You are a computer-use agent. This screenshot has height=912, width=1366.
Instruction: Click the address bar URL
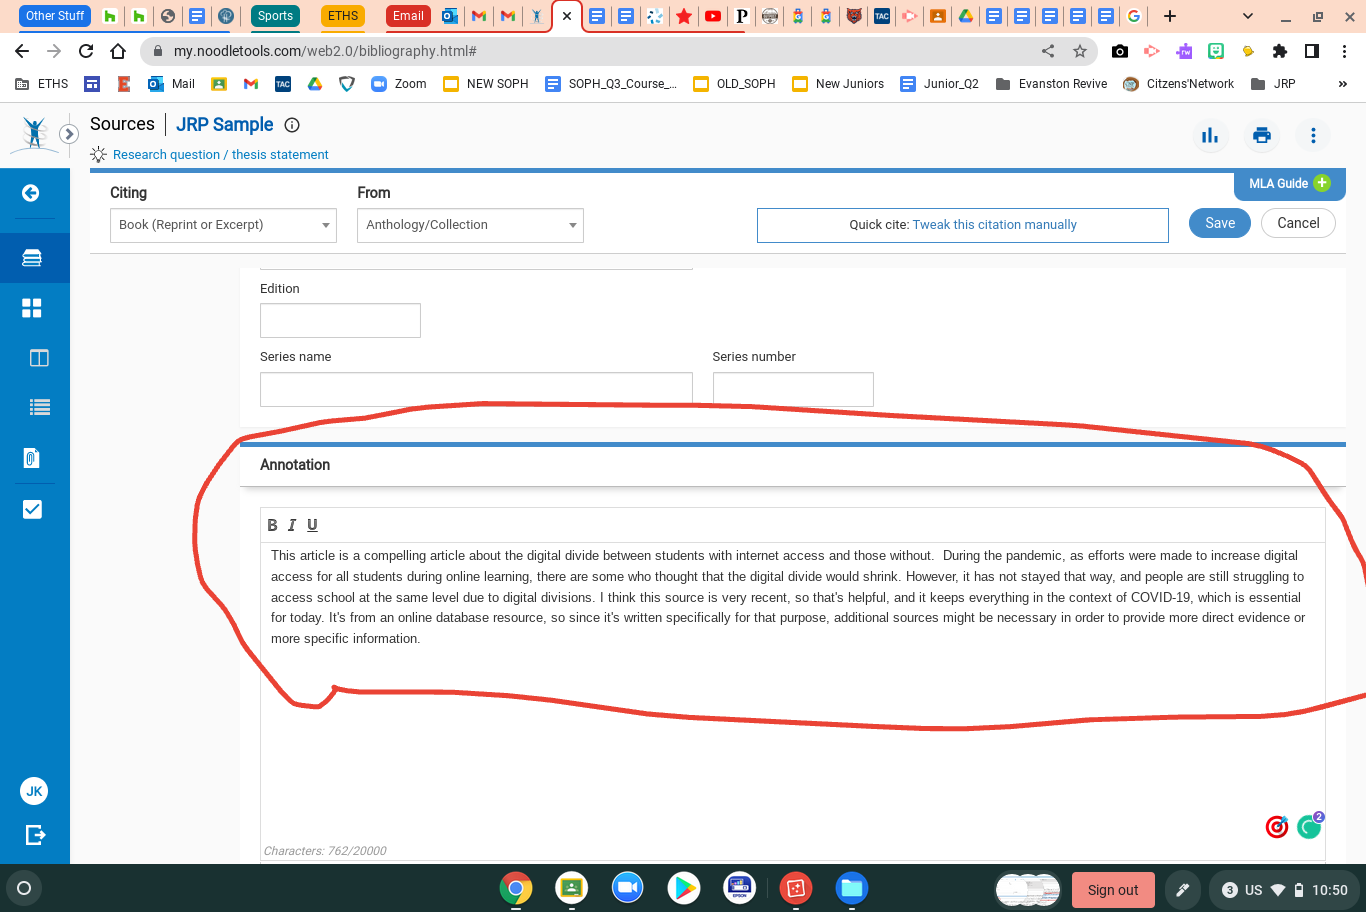coord(325,51)
